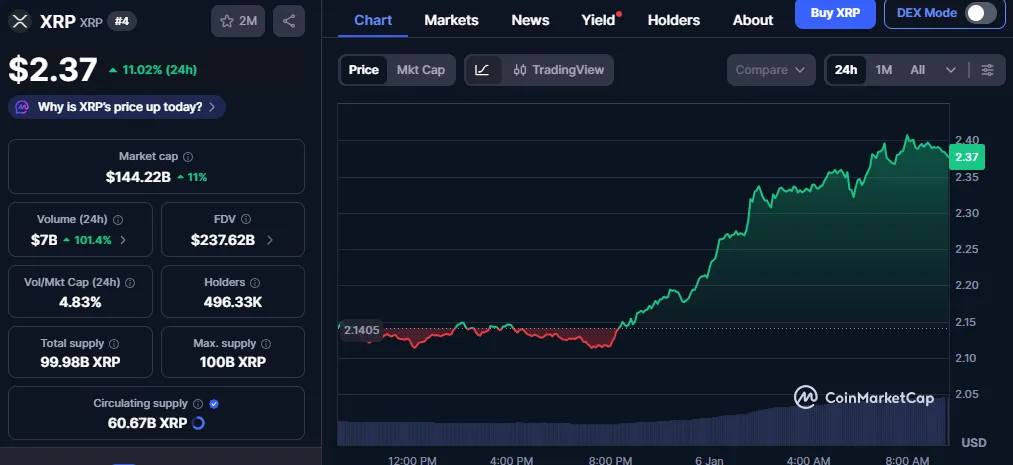Image resolution: width=1013 pixels, height=465 pixels.
Task: Expand Volume (24h) details chevron
Action: click(123, 240)
